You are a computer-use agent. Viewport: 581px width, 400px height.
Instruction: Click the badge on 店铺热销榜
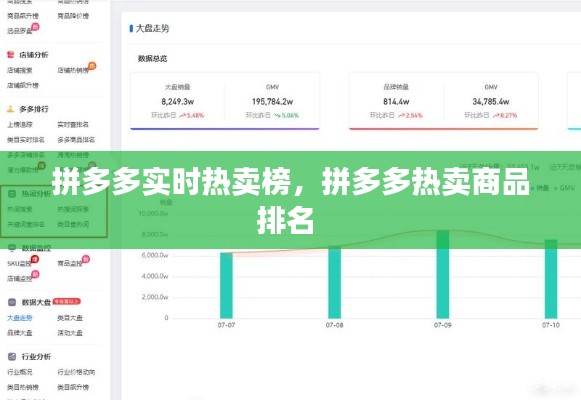(92, 66)
